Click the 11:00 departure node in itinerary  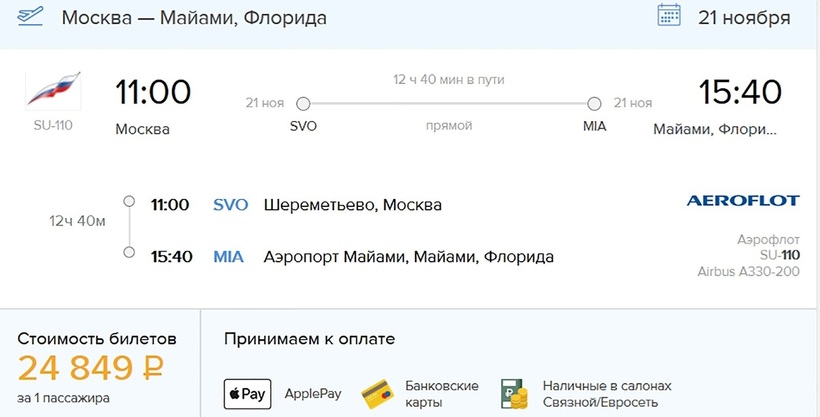128,203
